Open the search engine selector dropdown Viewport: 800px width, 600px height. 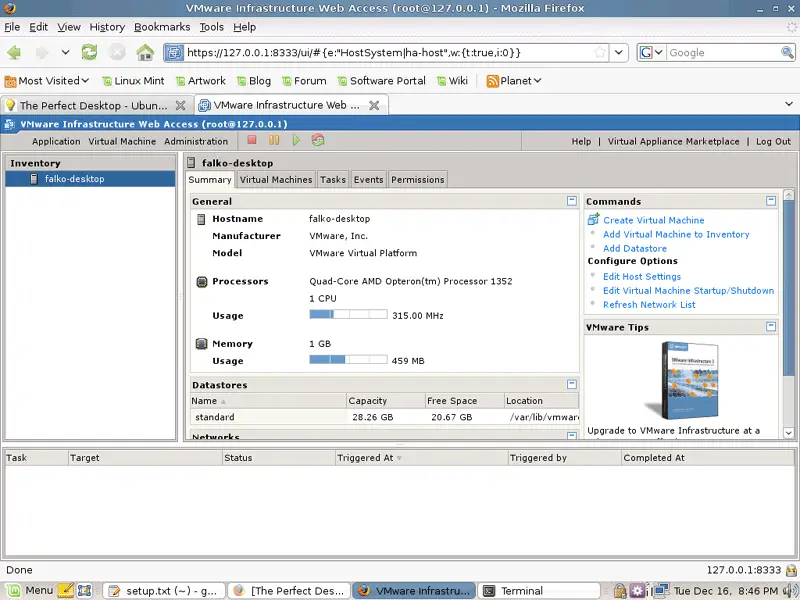tap(652, 52)
